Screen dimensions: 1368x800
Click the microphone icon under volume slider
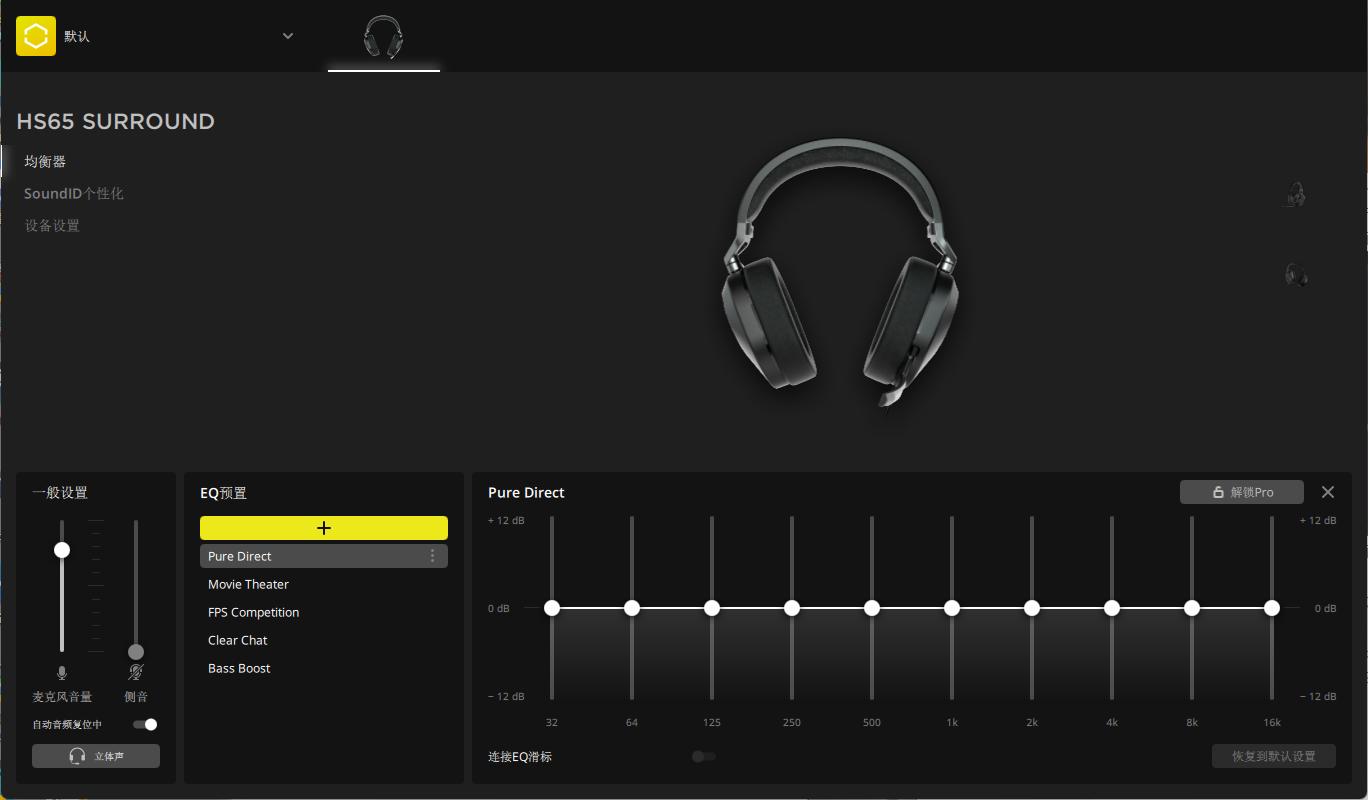pos(62,673)
